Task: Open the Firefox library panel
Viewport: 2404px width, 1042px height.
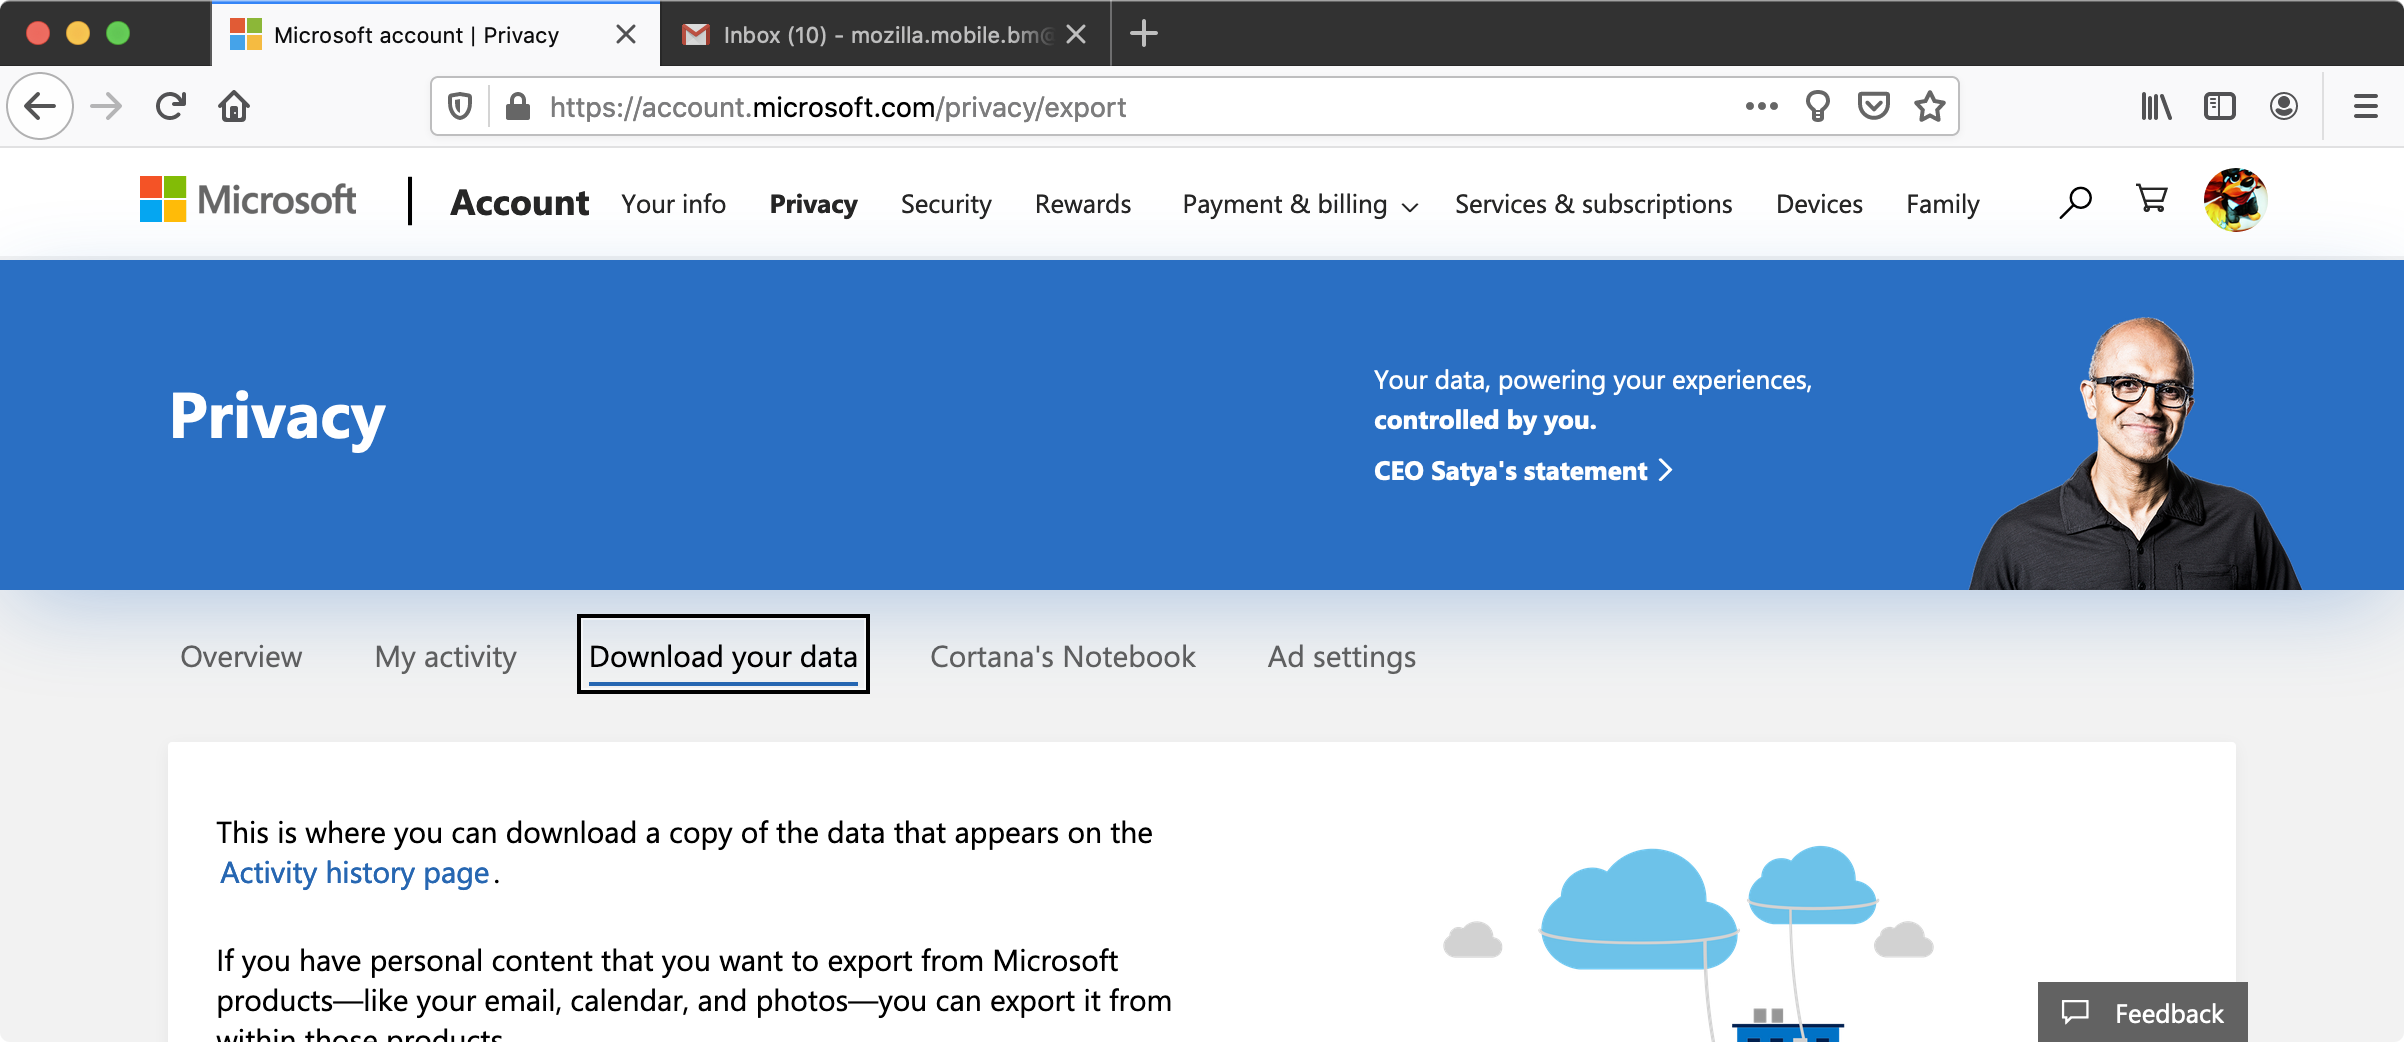Action: click(2155, 106)
